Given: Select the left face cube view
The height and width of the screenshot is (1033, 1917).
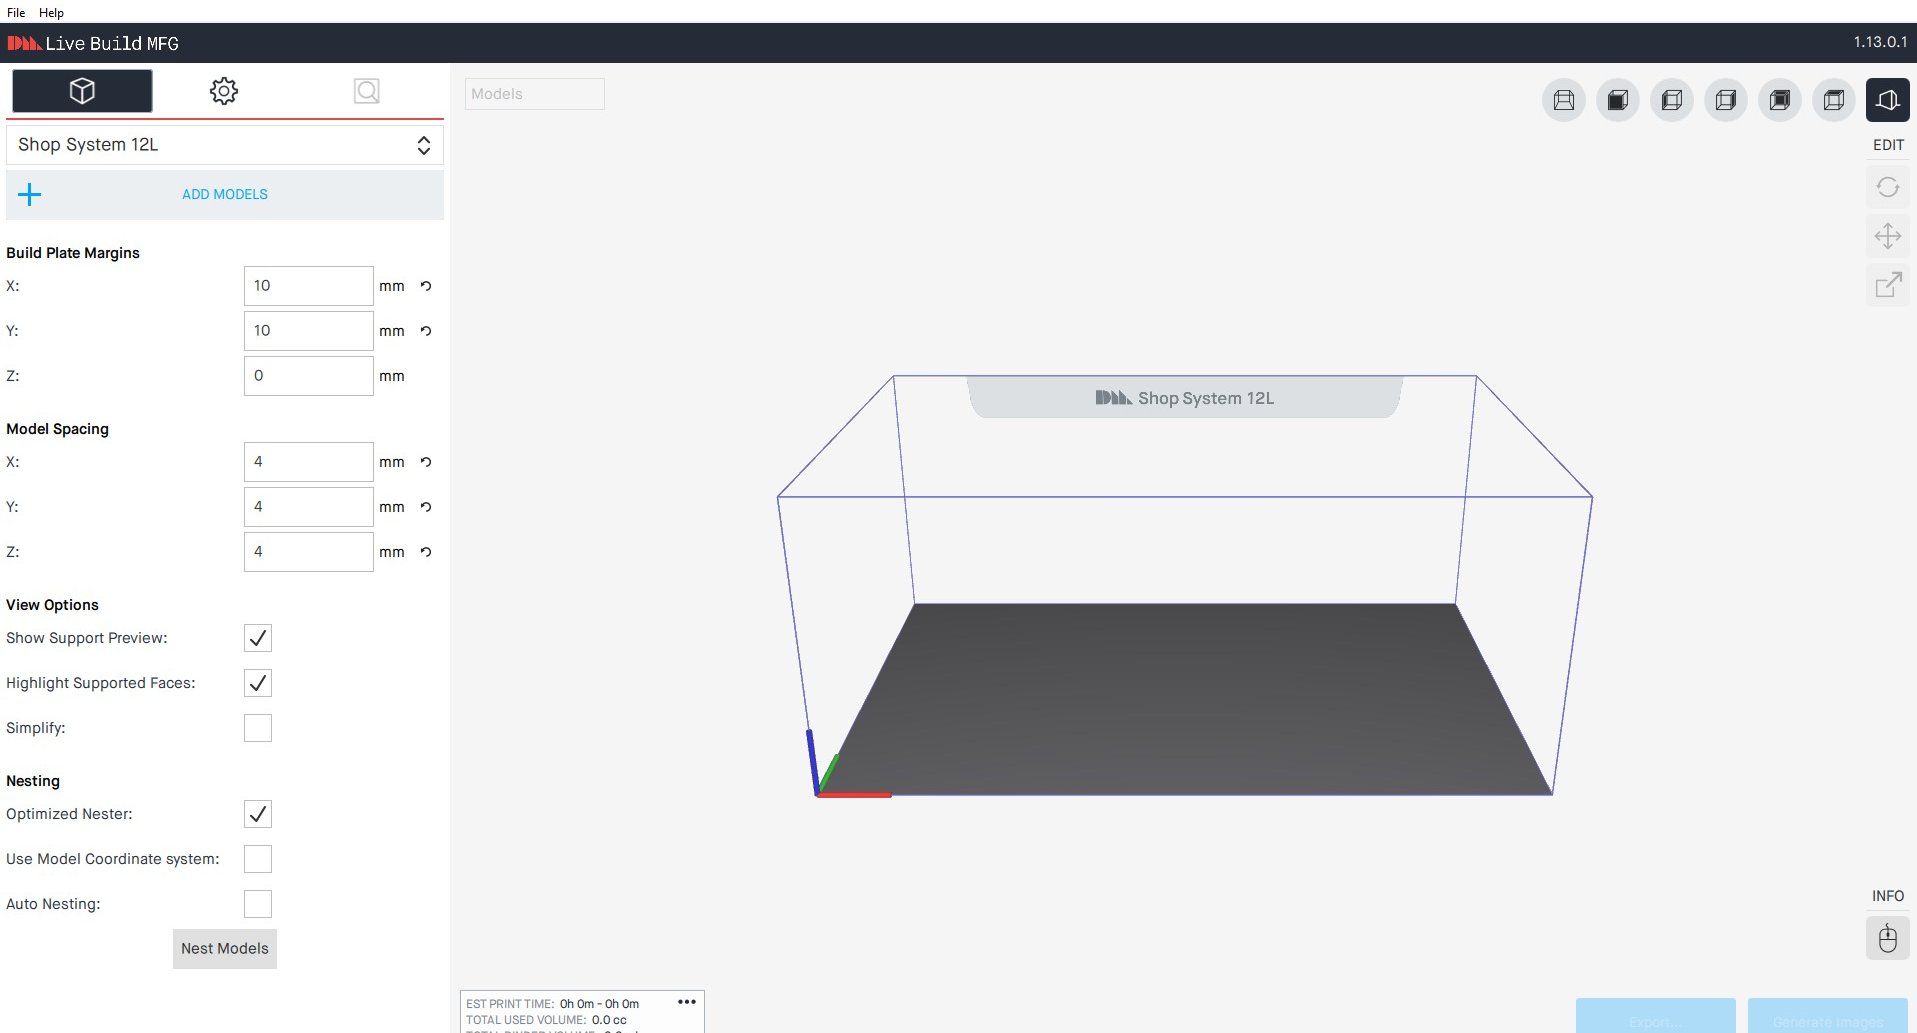Looking at the screenshot, I should 1672,100.
